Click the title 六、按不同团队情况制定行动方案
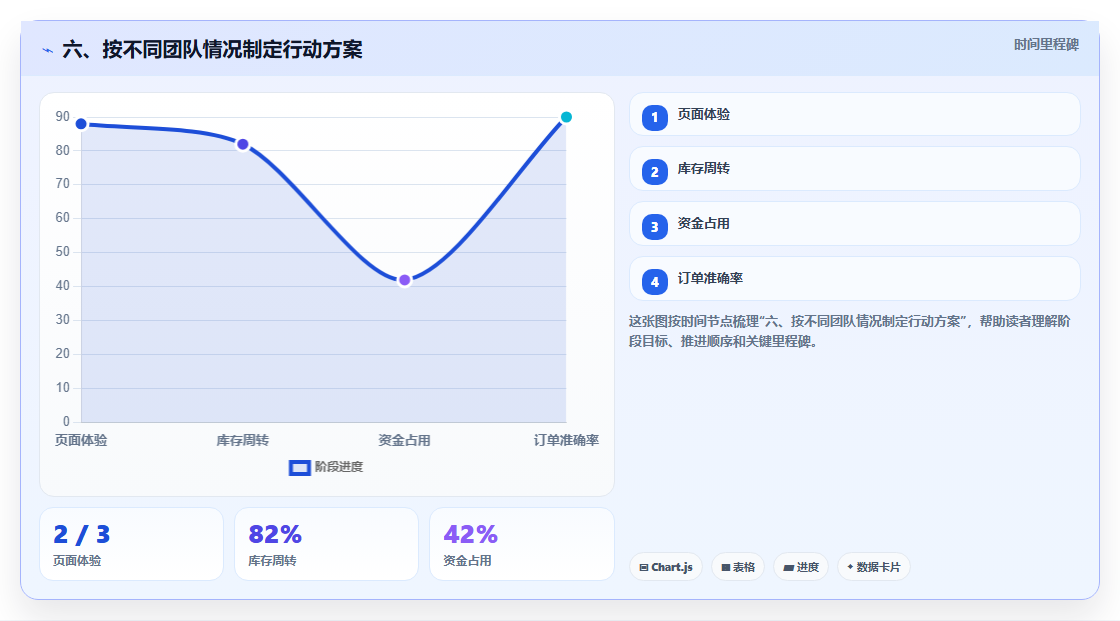This screenshot has height=621, width=1120. pyautogui.click(x=212, y=49)
